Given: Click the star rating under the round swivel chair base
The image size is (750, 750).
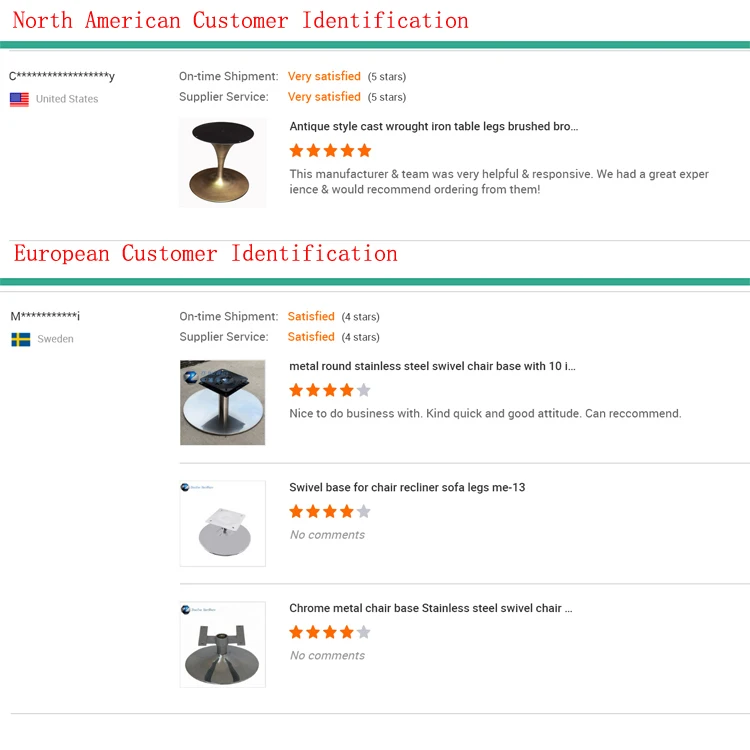Looking at the screenshot, I should [330, 390].
